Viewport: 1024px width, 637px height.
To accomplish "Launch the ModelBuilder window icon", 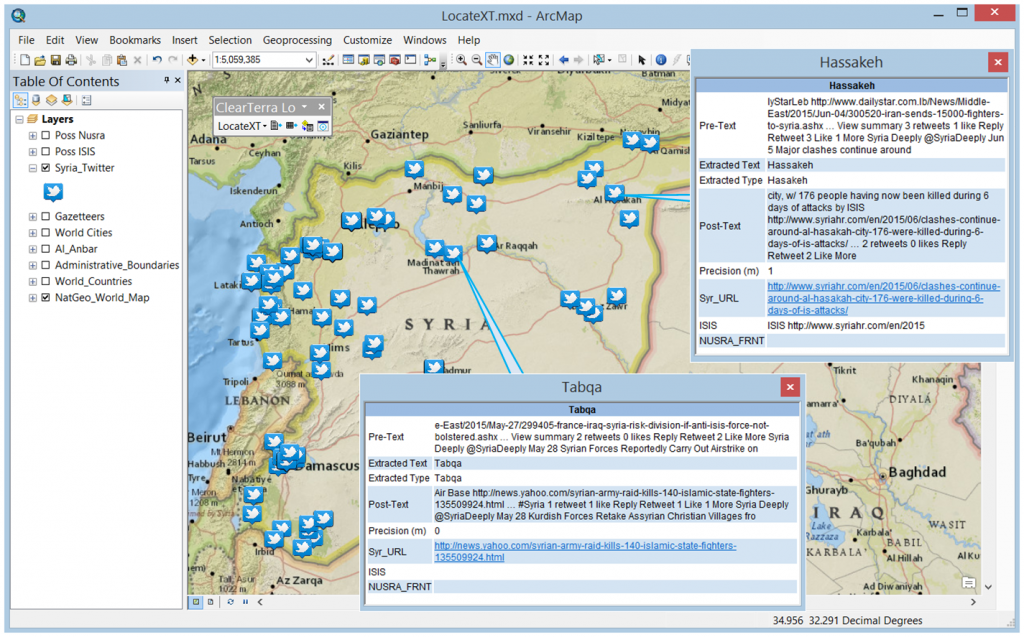I will point(430,60).
